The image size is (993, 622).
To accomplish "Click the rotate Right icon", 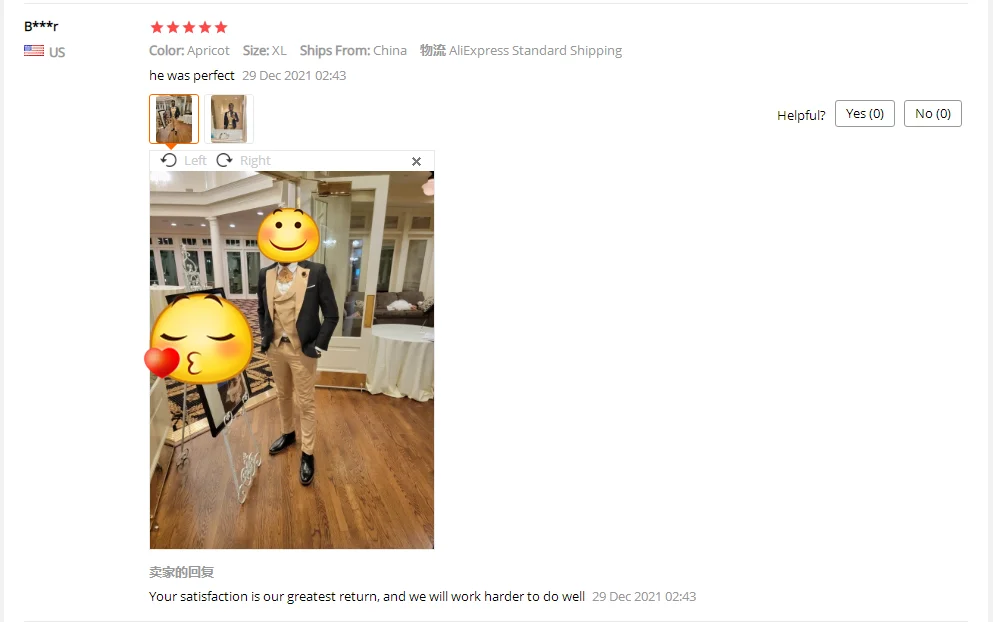I will (x=224, y=160).
